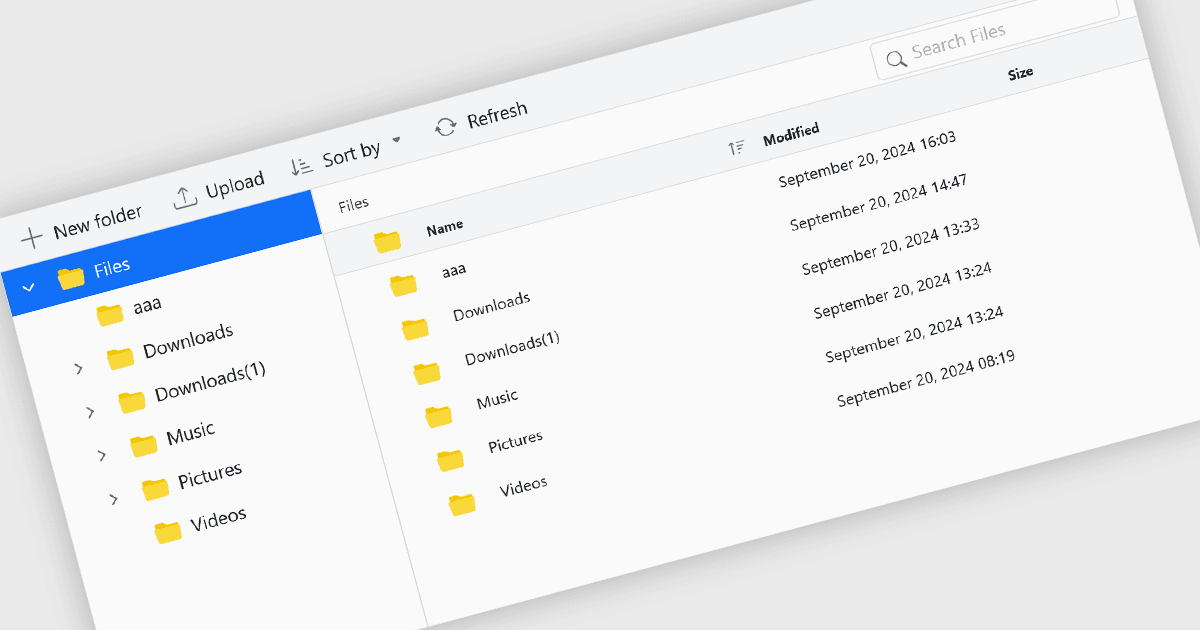
Task: Click the sort direction icon beside Modified
Action: (736, 148)
